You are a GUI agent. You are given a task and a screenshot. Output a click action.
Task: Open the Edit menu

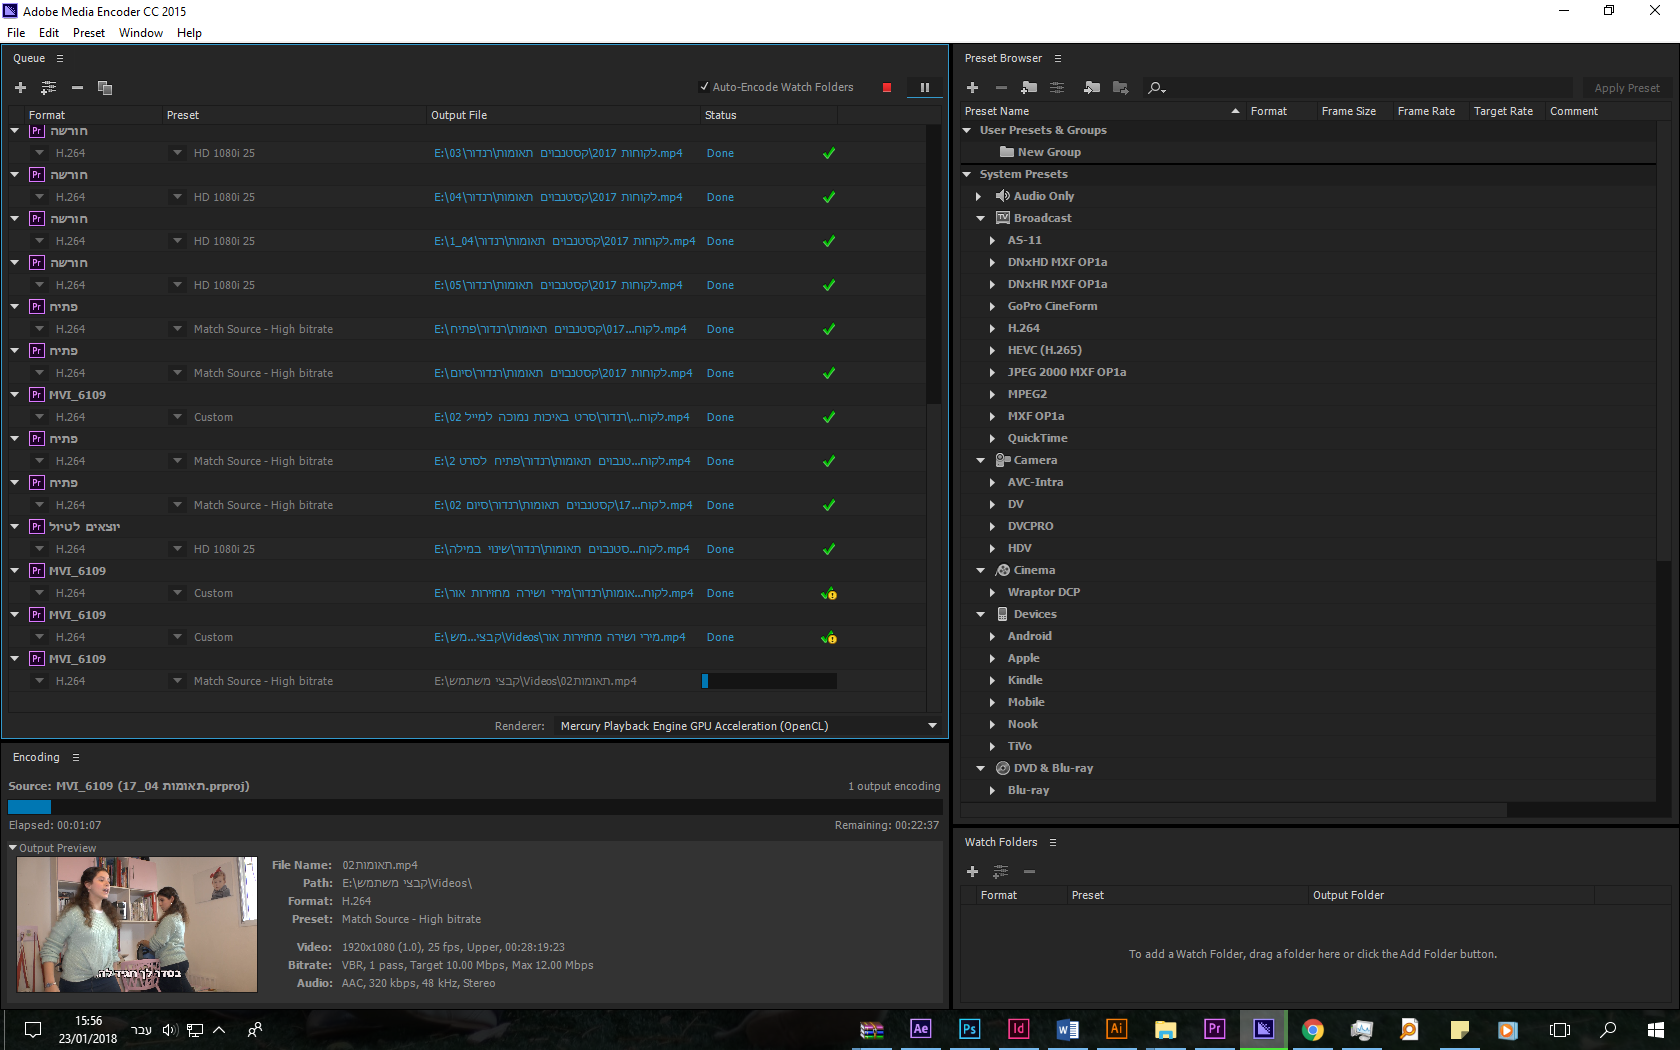(x=49, y=33)
